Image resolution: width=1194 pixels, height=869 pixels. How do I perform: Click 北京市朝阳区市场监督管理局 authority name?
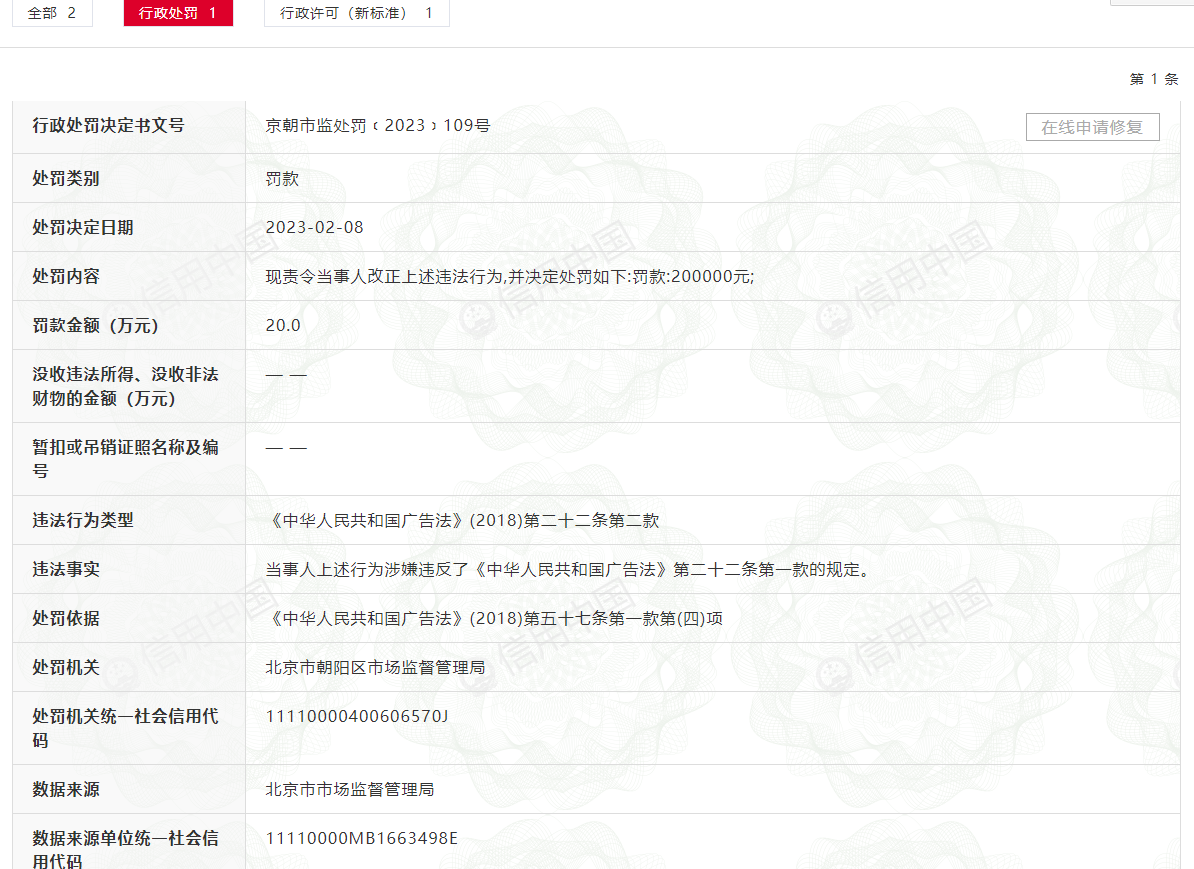pos(375,667)
